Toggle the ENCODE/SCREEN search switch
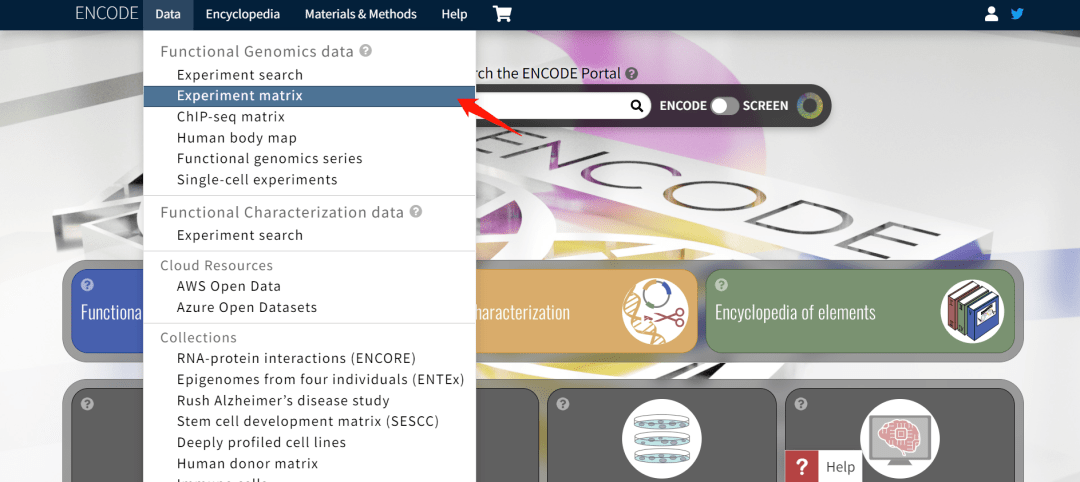This screenshot has height=482, width=1080. tap(724, 106)
